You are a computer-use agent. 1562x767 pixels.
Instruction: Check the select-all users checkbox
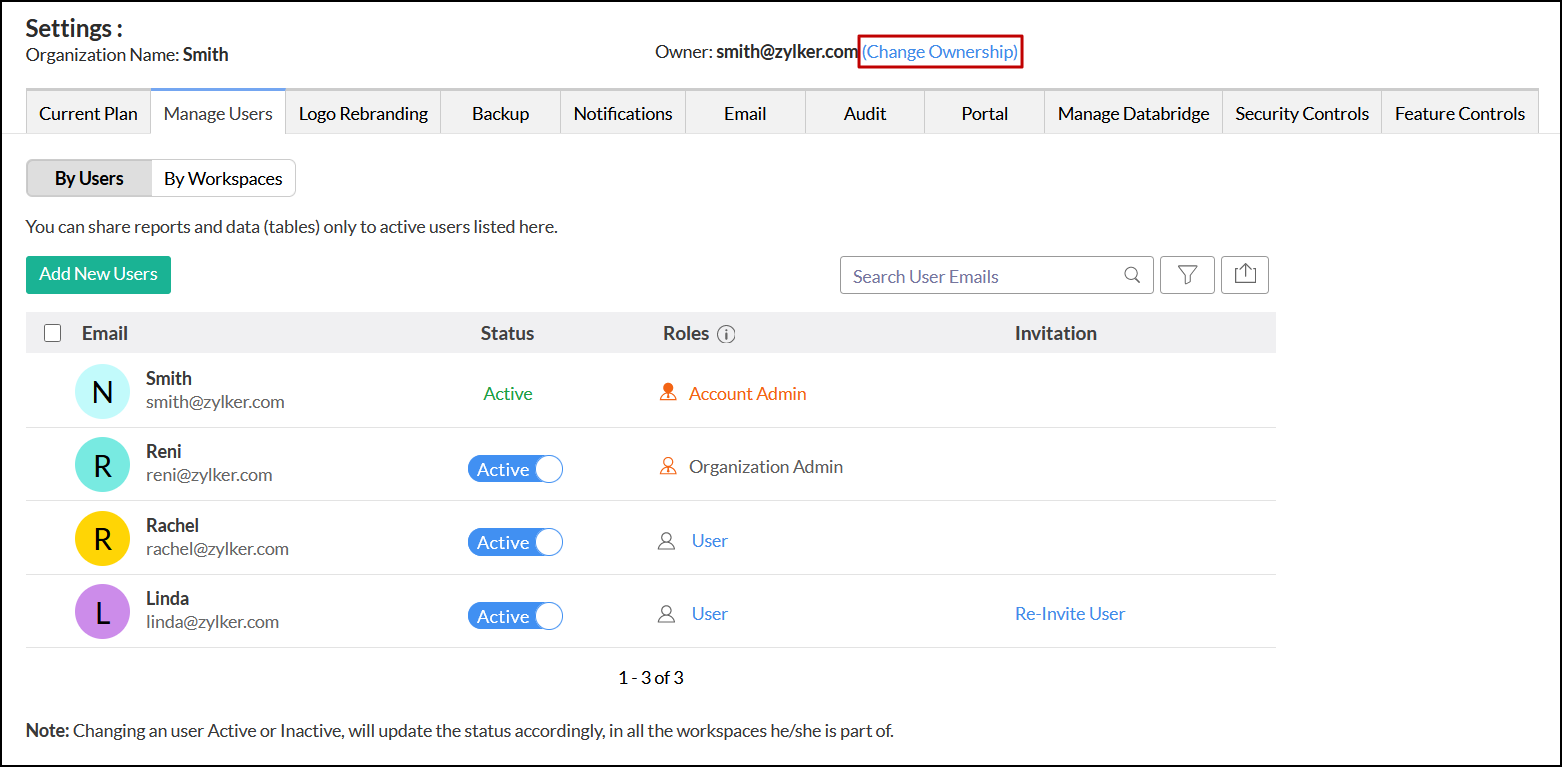tap(53, 333)
